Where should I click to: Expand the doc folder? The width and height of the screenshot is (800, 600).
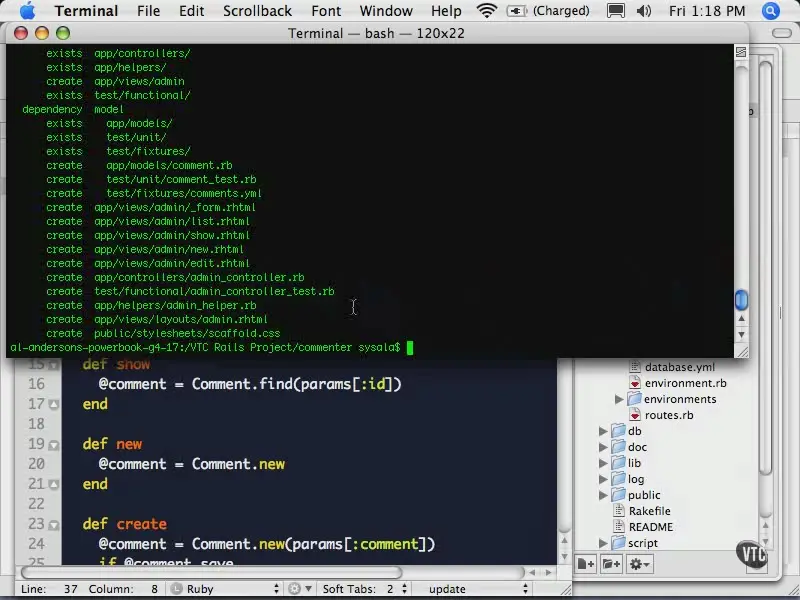[603, 447]
